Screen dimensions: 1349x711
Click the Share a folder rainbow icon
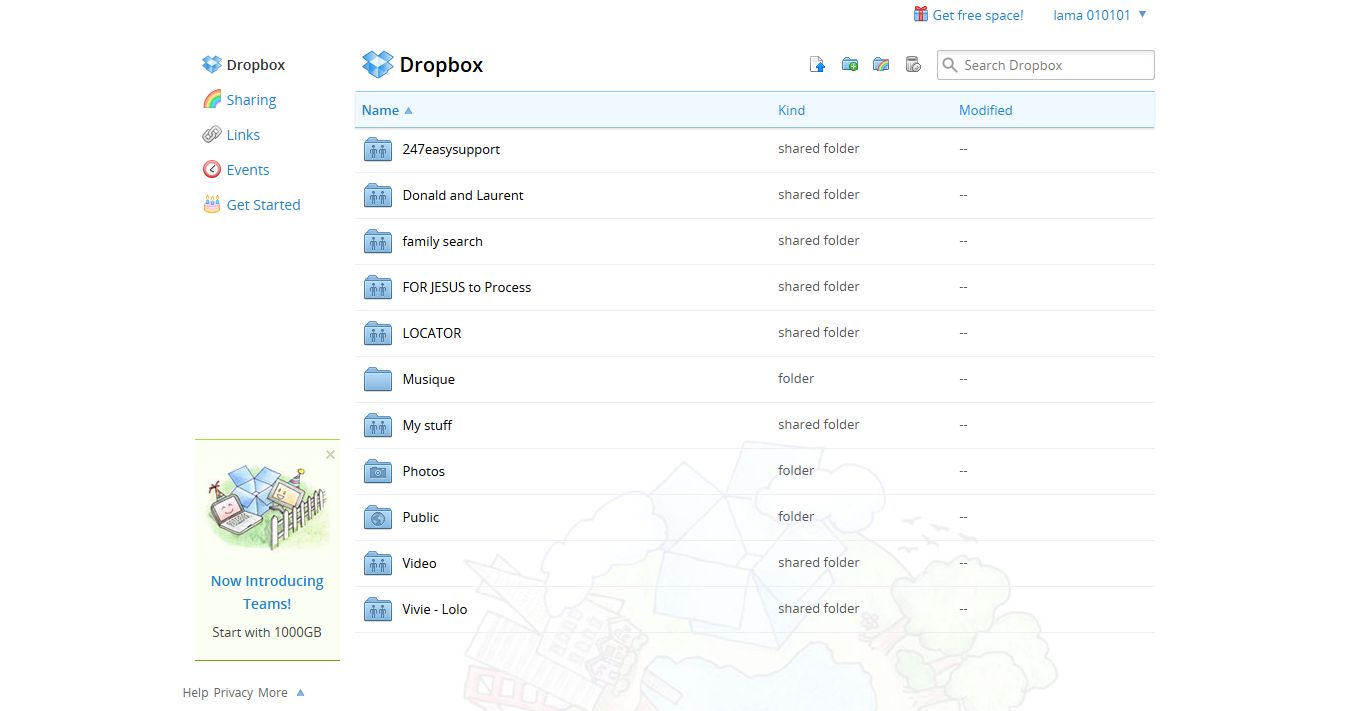point(881,65)
